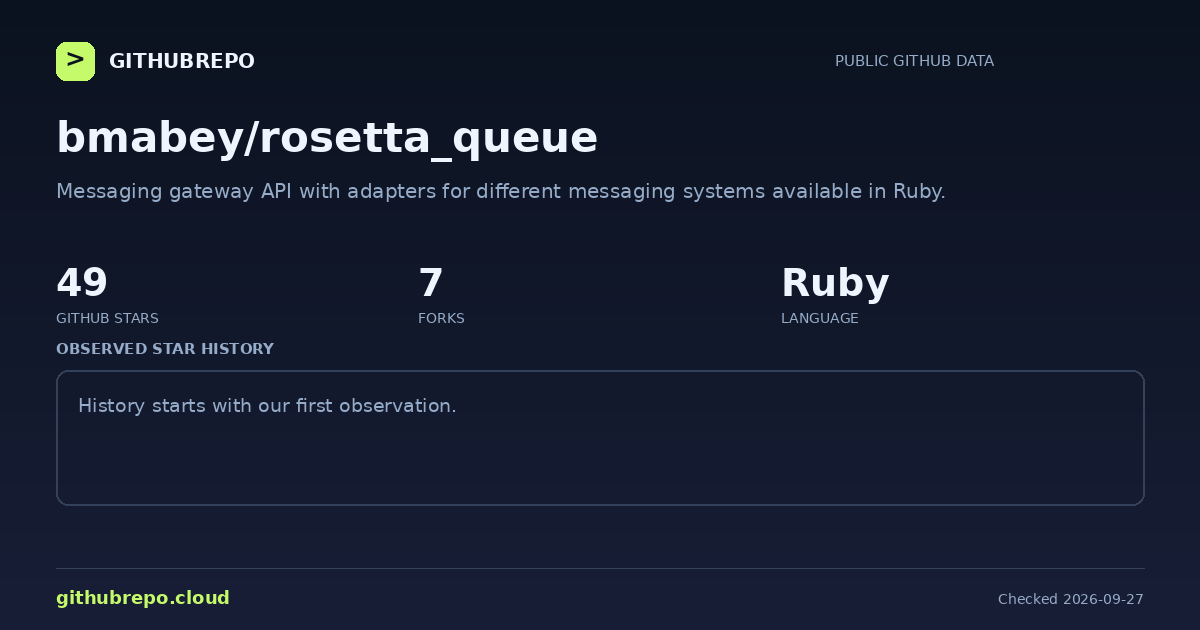Open the githubrepo.cloud footer link
The image size is (1200, 630).
[x=143, y=598]
